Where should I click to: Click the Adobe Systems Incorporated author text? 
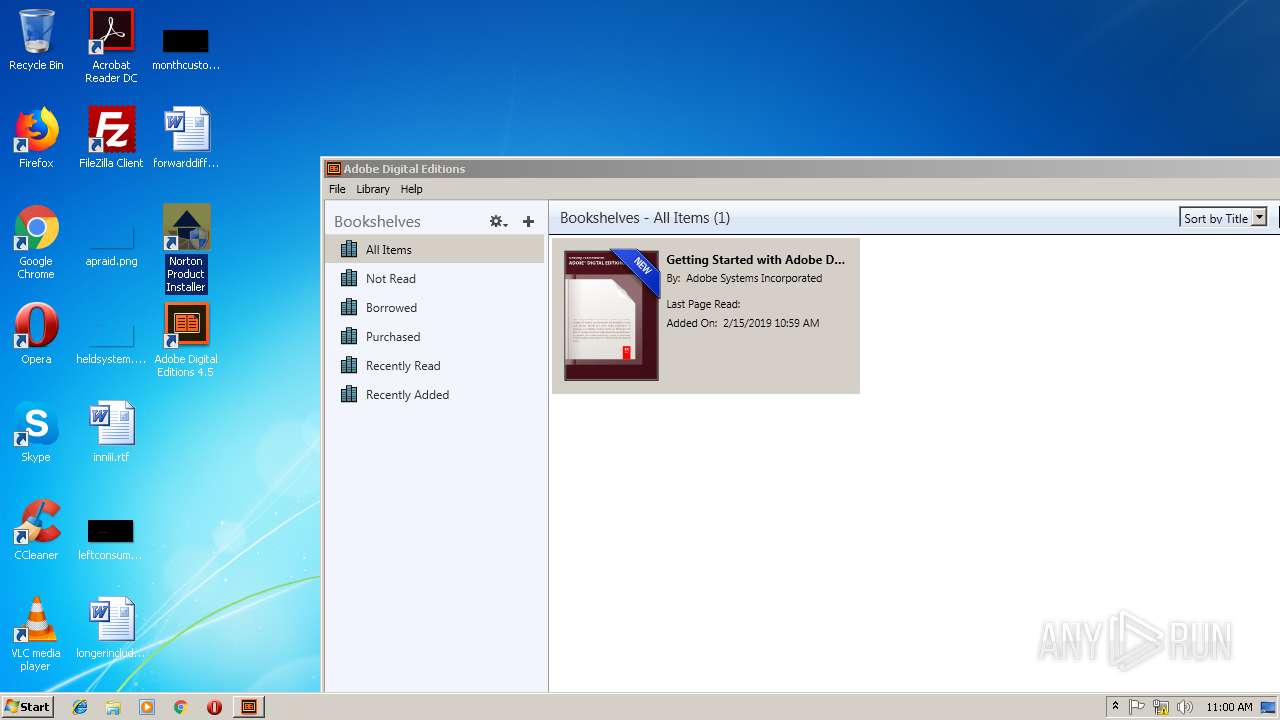point(754,279)
